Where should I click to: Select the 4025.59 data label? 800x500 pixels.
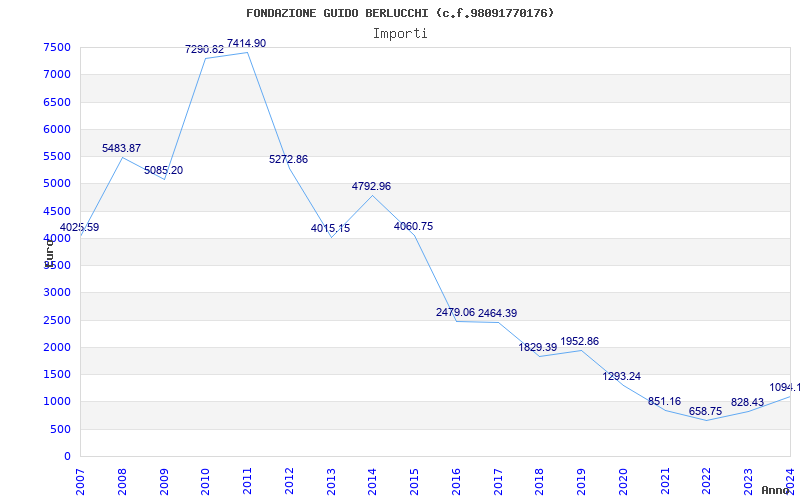[80, 228]
